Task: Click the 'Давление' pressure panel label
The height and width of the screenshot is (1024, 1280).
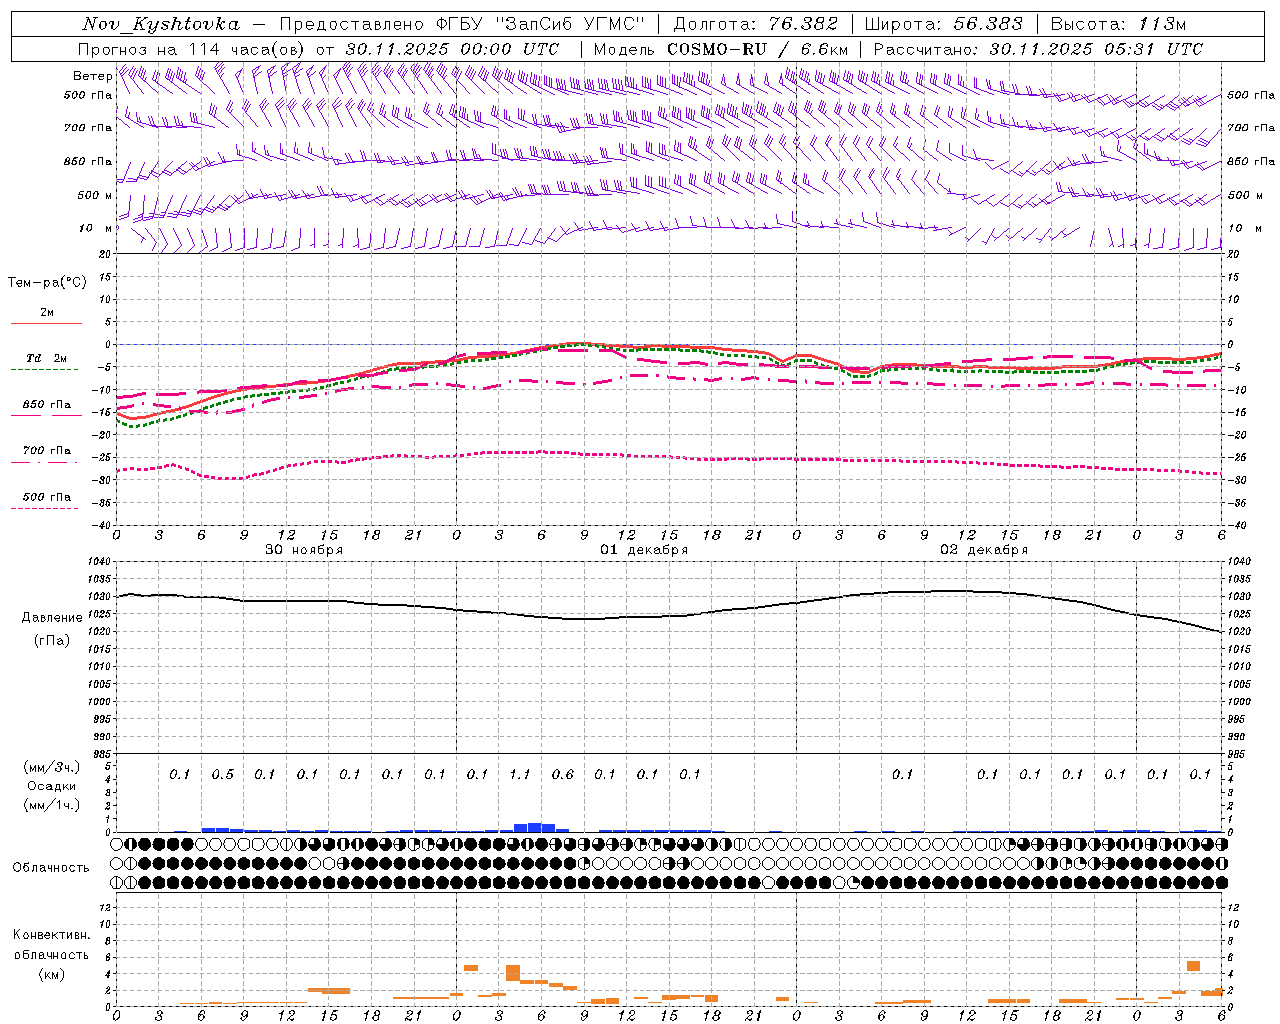Action: point(52,618)
